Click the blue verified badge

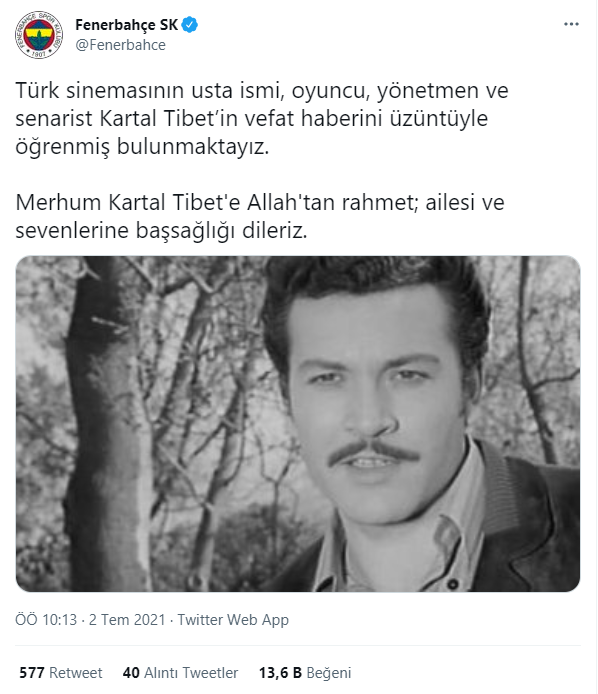click(190, 25)
